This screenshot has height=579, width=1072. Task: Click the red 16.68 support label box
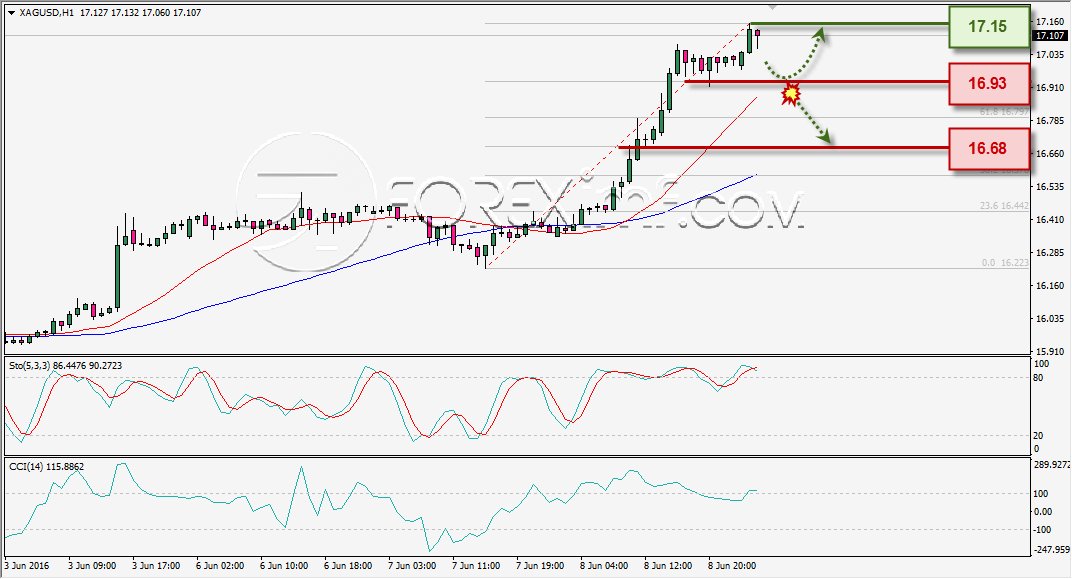click(989, 148)
